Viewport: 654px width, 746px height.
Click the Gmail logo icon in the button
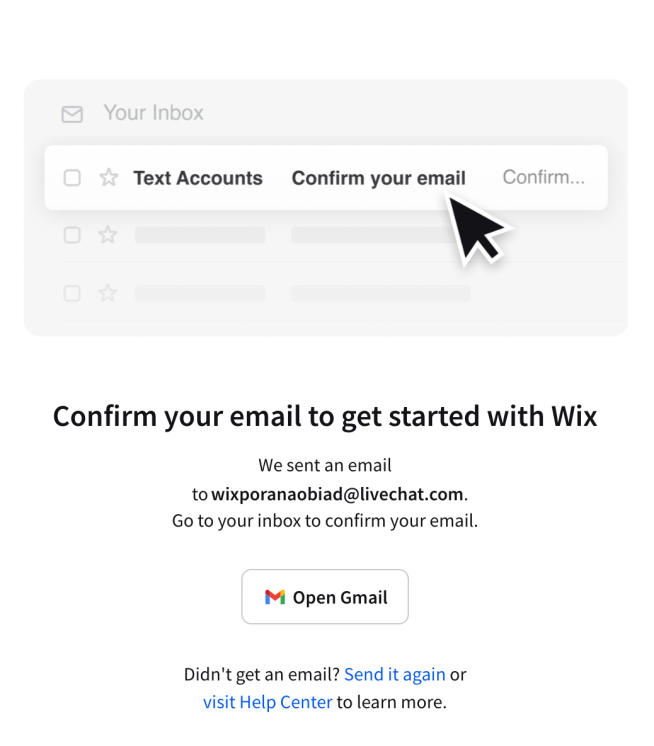tap(275, 597)
